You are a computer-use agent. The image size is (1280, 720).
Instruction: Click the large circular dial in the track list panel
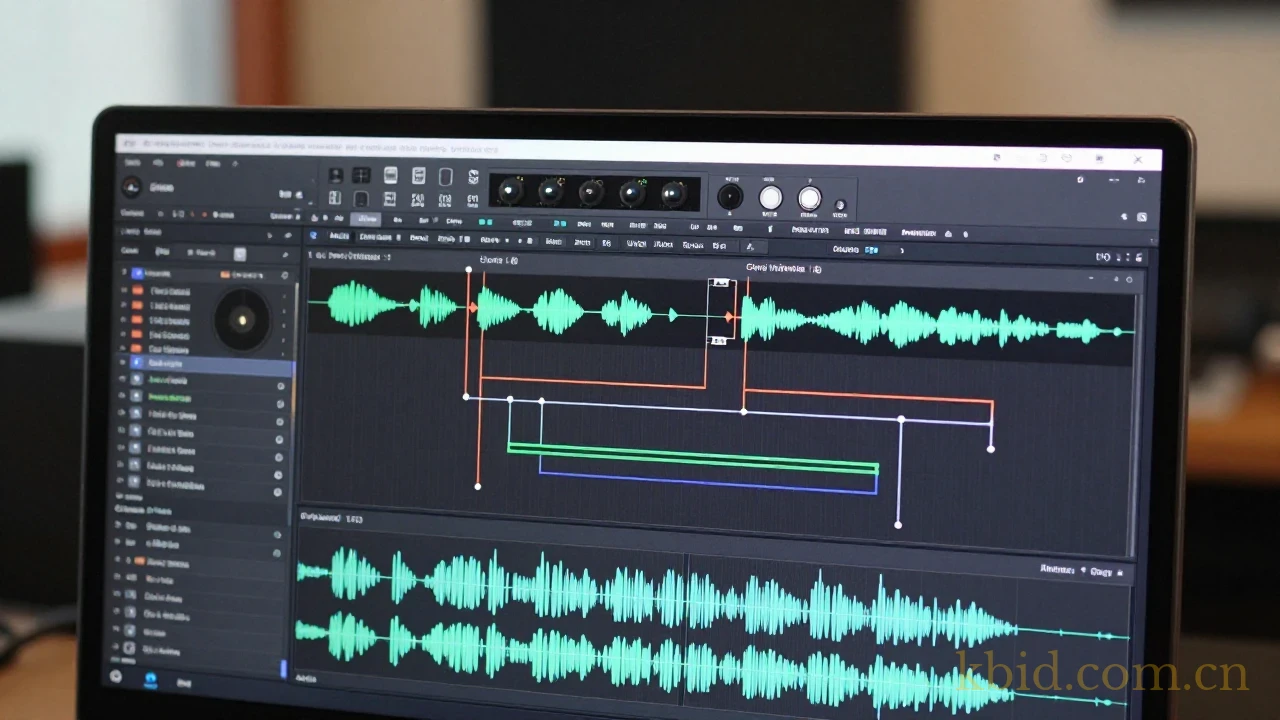[242, 319]
